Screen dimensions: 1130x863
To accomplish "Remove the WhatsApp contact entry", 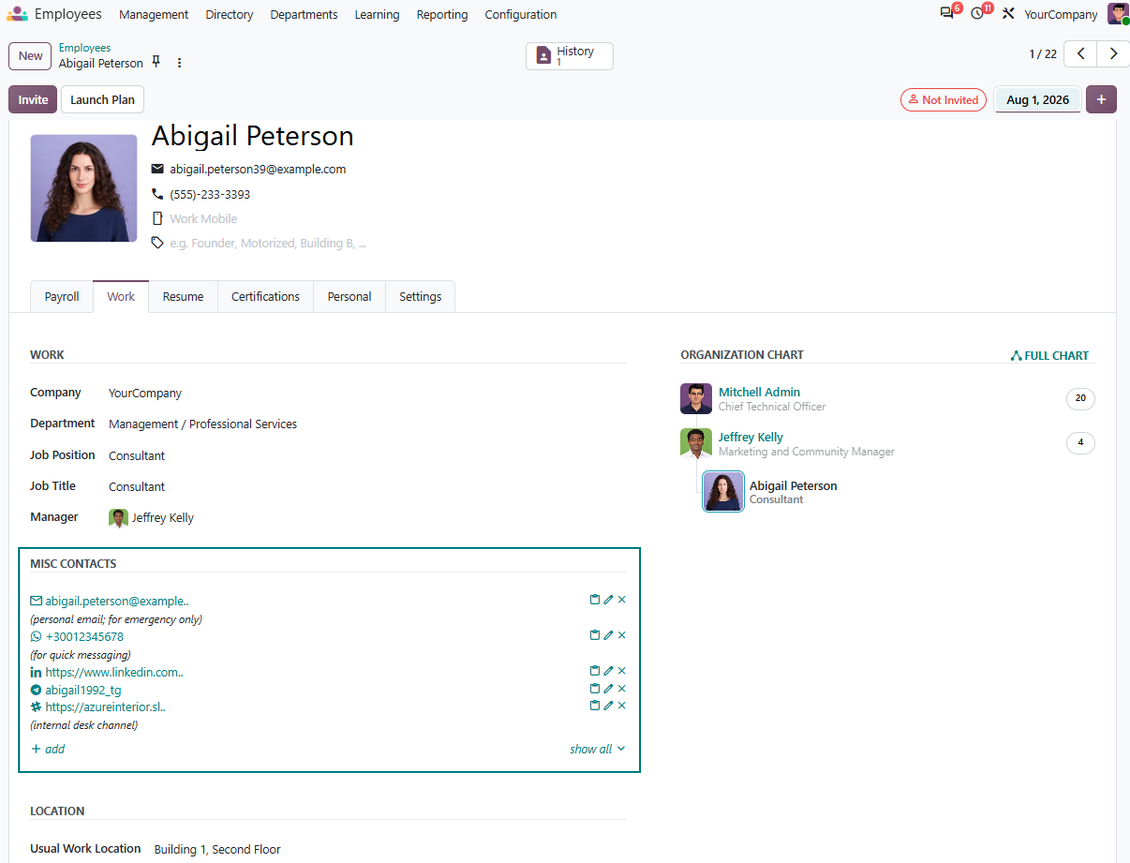I will click(x=622, y=635).
